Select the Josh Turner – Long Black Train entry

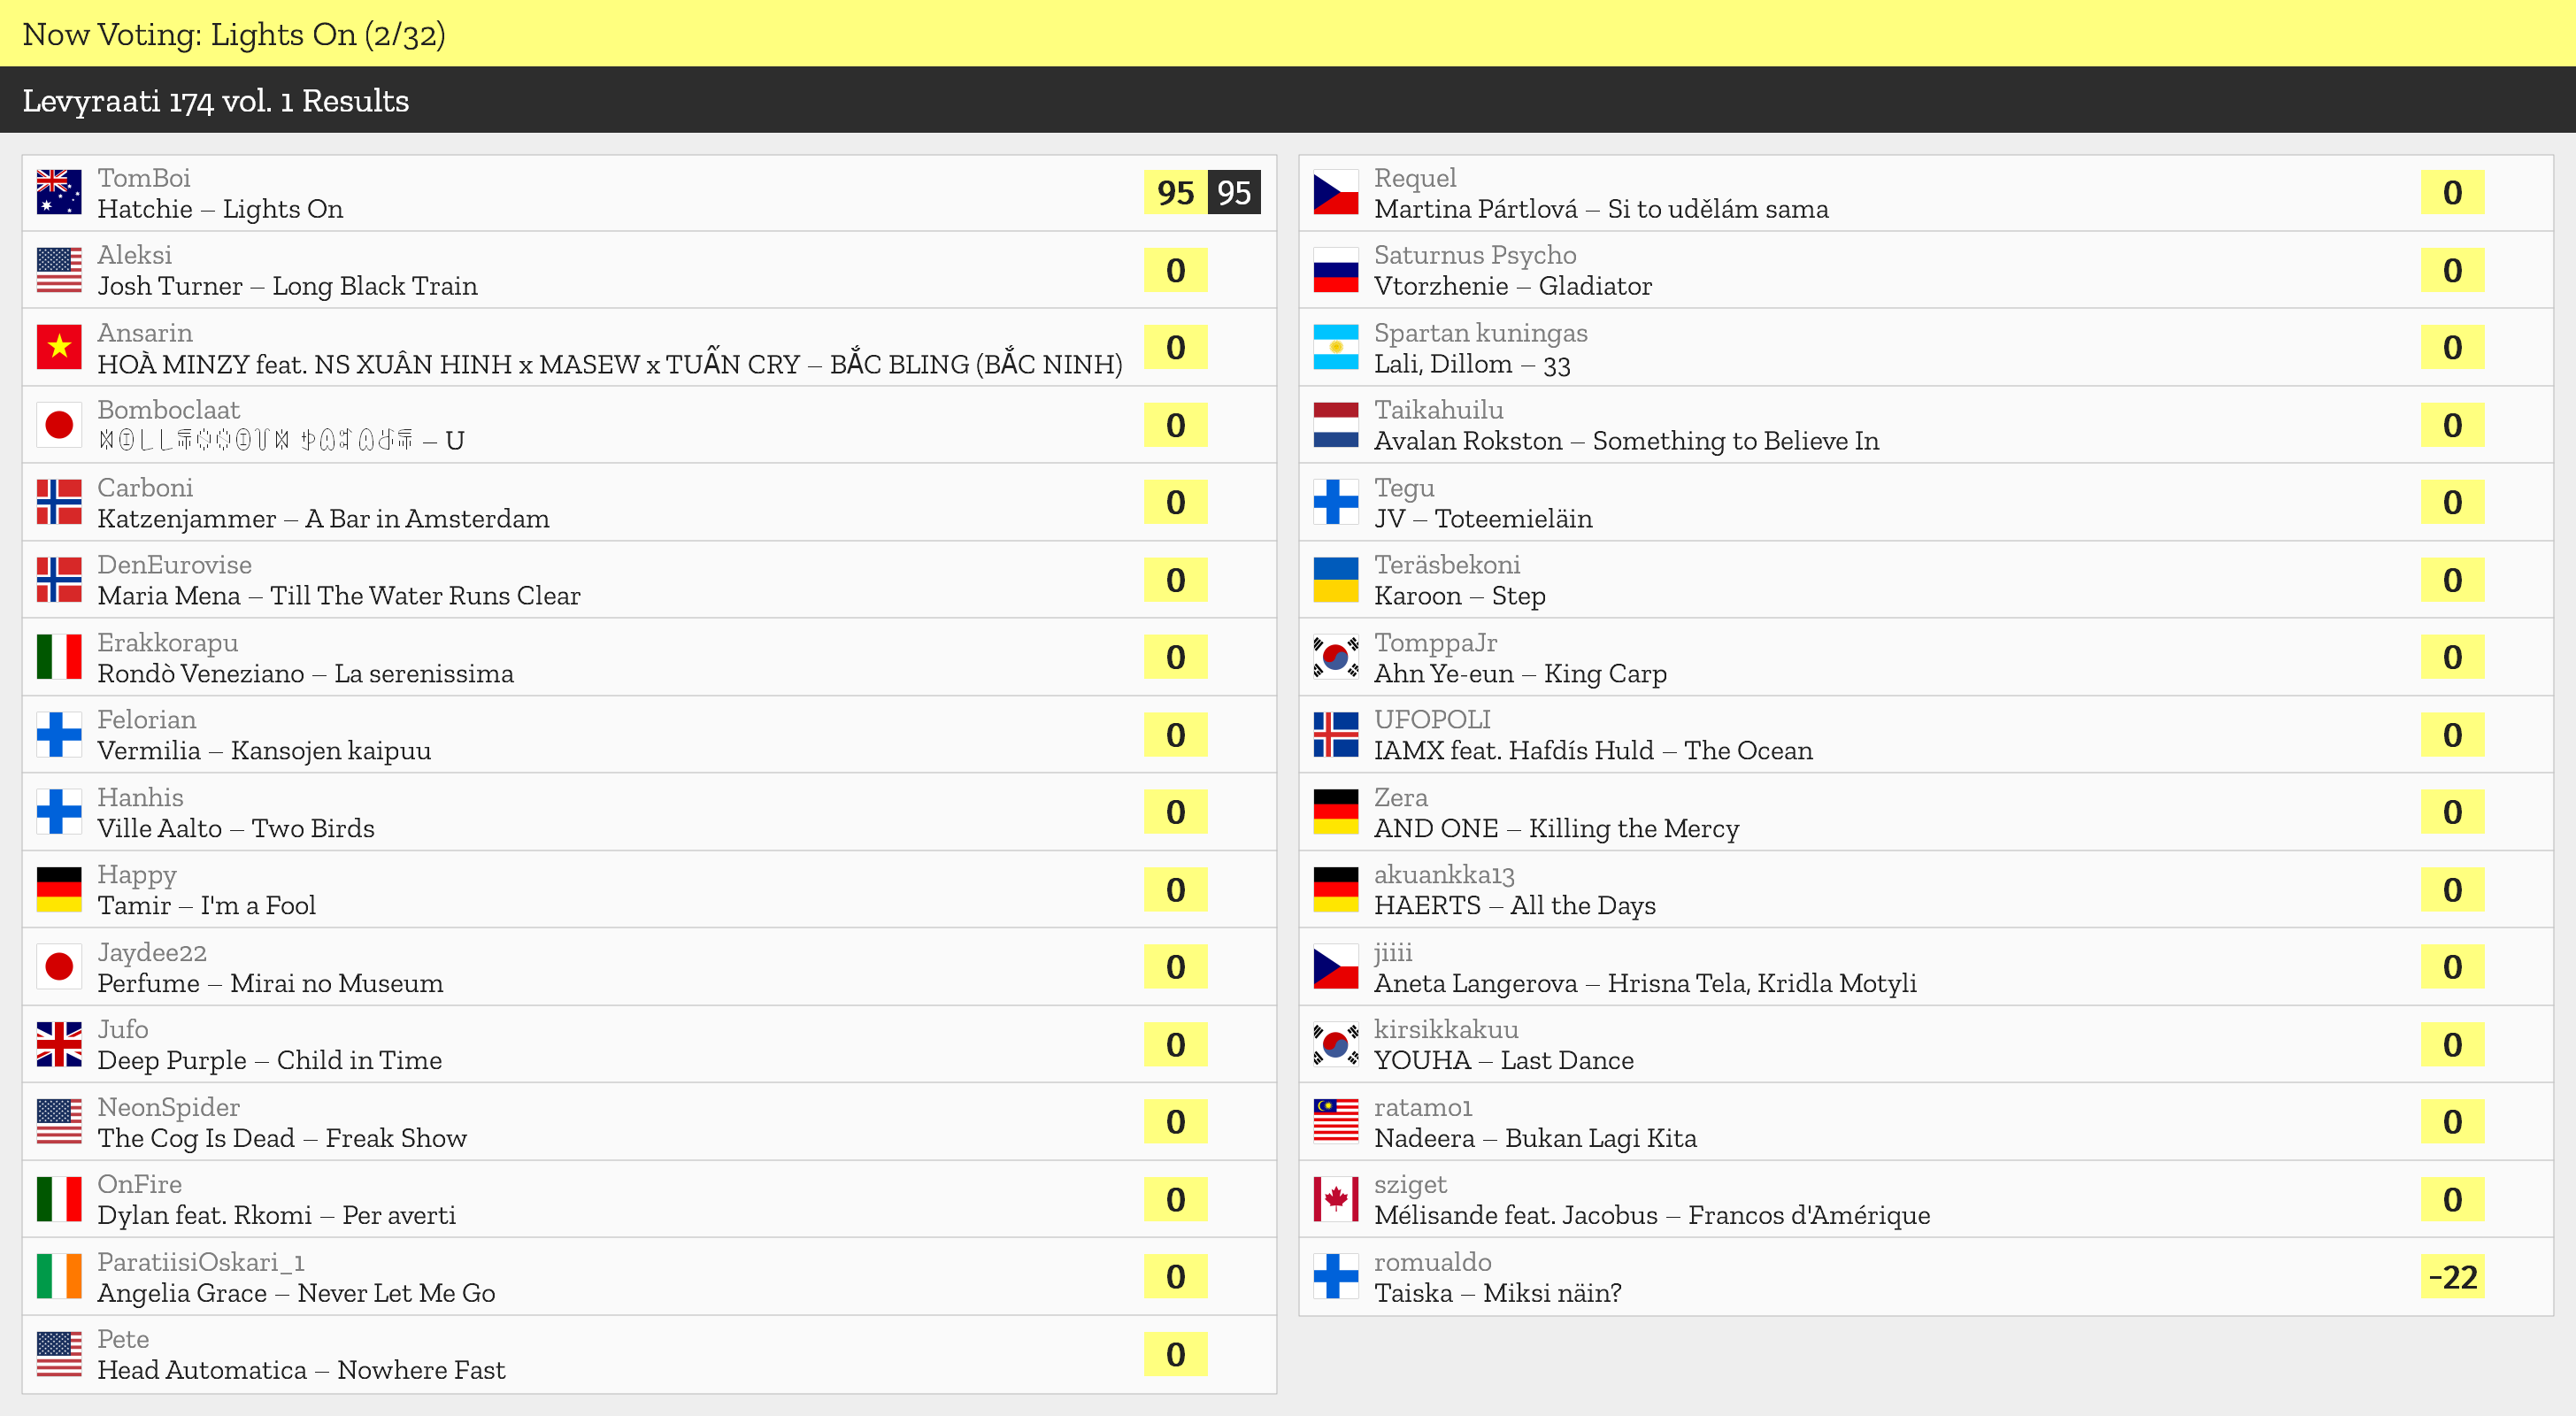(x=287, y=286)
